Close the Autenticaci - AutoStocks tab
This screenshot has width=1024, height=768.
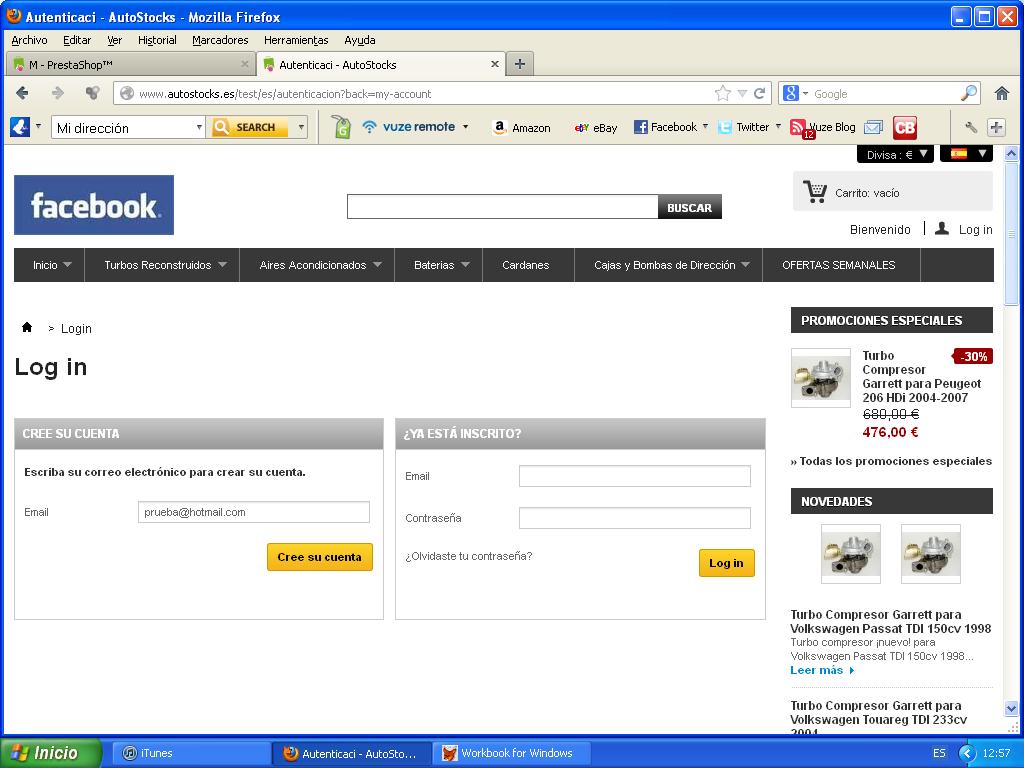coord(495,64)
